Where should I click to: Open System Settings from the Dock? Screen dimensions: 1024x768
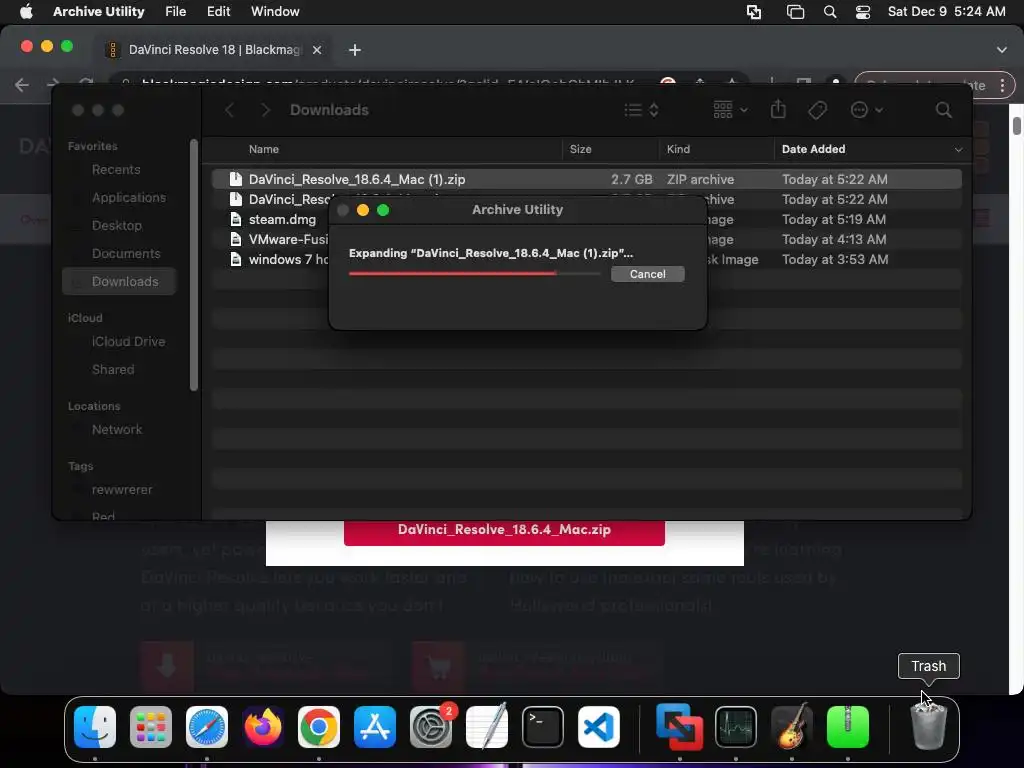[x=431, y=727]
